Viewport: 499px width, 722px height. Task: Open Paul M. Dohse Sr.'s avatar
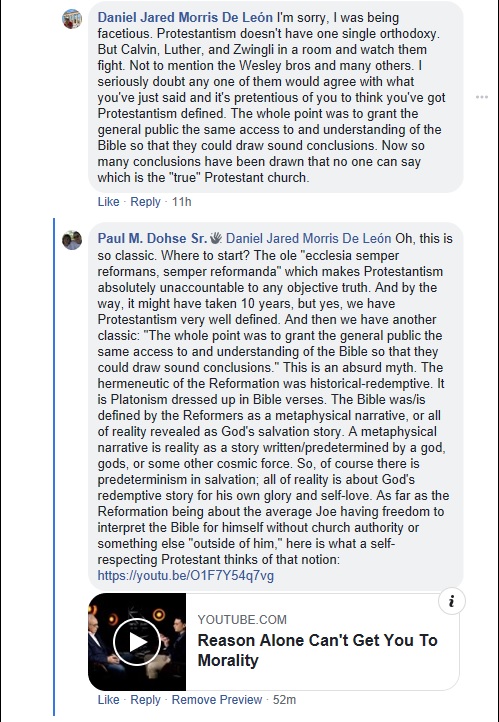(72, 240)
